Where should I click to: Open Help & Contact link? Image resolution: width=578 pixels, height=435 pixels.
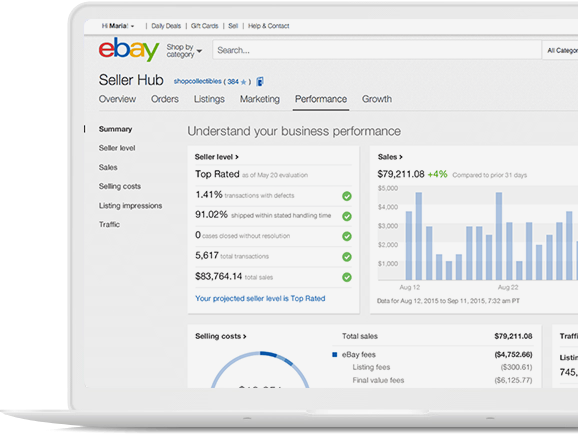click(268, 26)
